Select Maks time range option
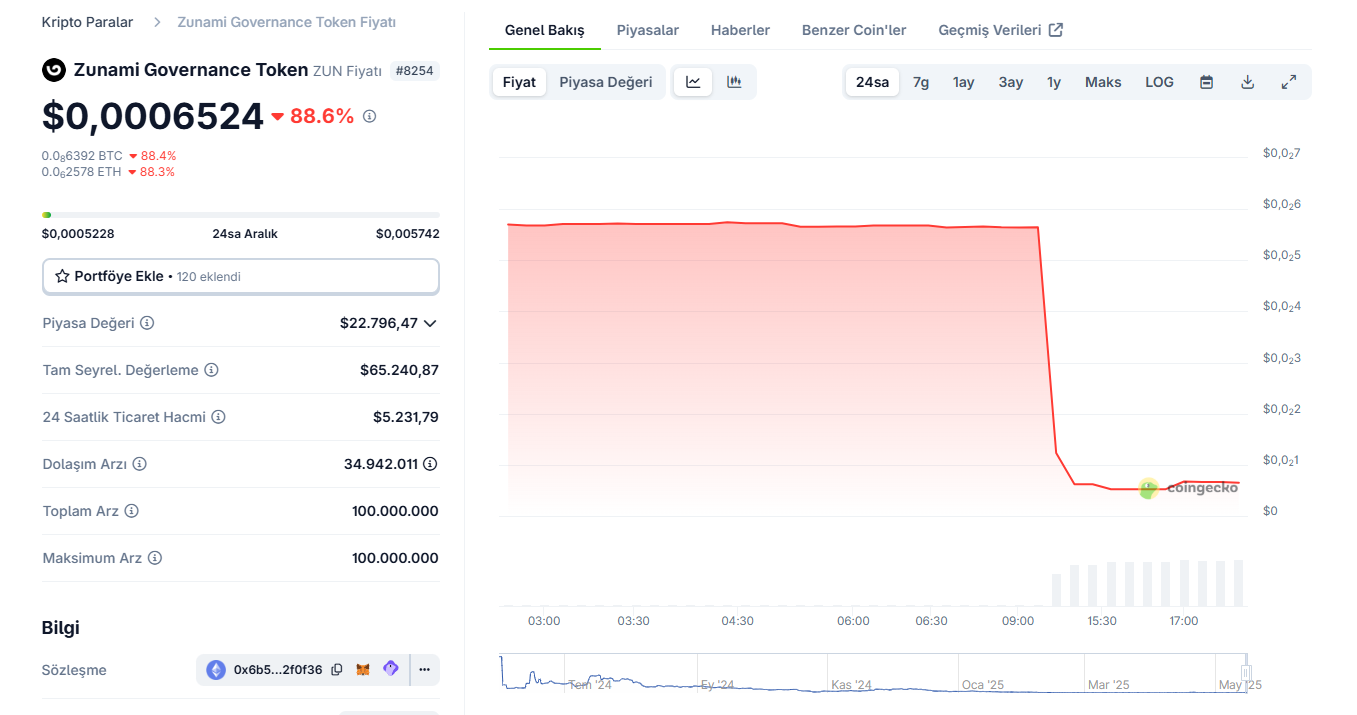Image resolution: width=1357 pixels, height=715 pixels. pyautogui.click(x=1103, y=82)
